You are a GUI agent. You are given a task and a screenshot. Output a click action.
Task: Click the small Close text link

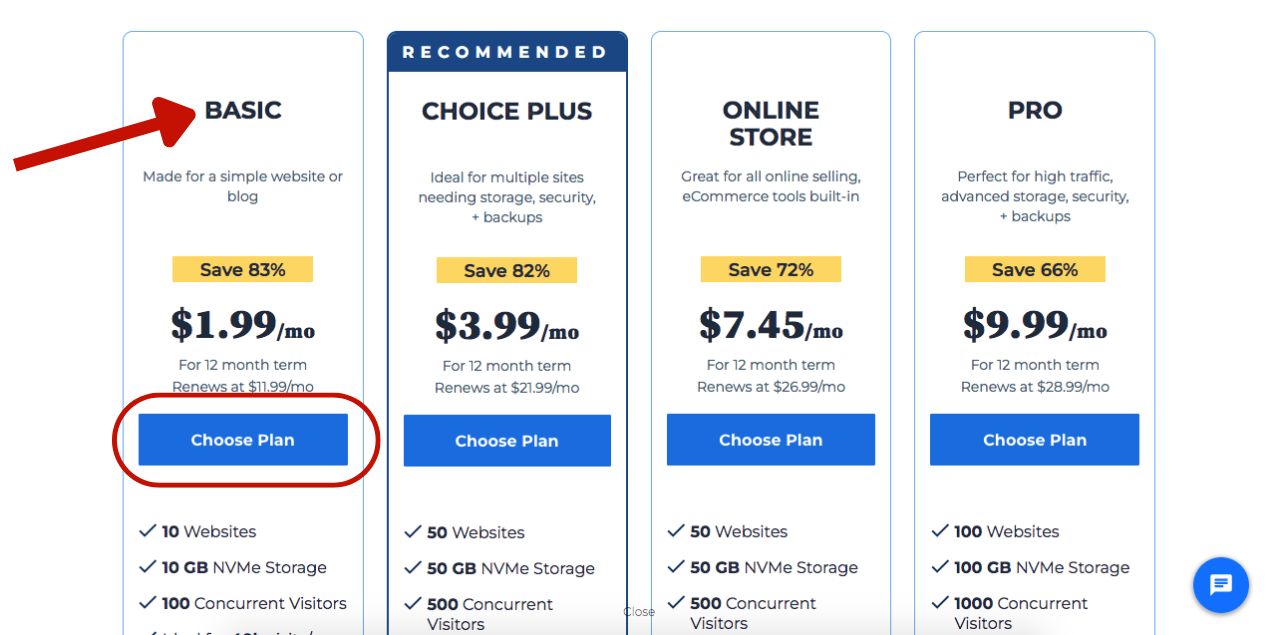click(638, 612)
